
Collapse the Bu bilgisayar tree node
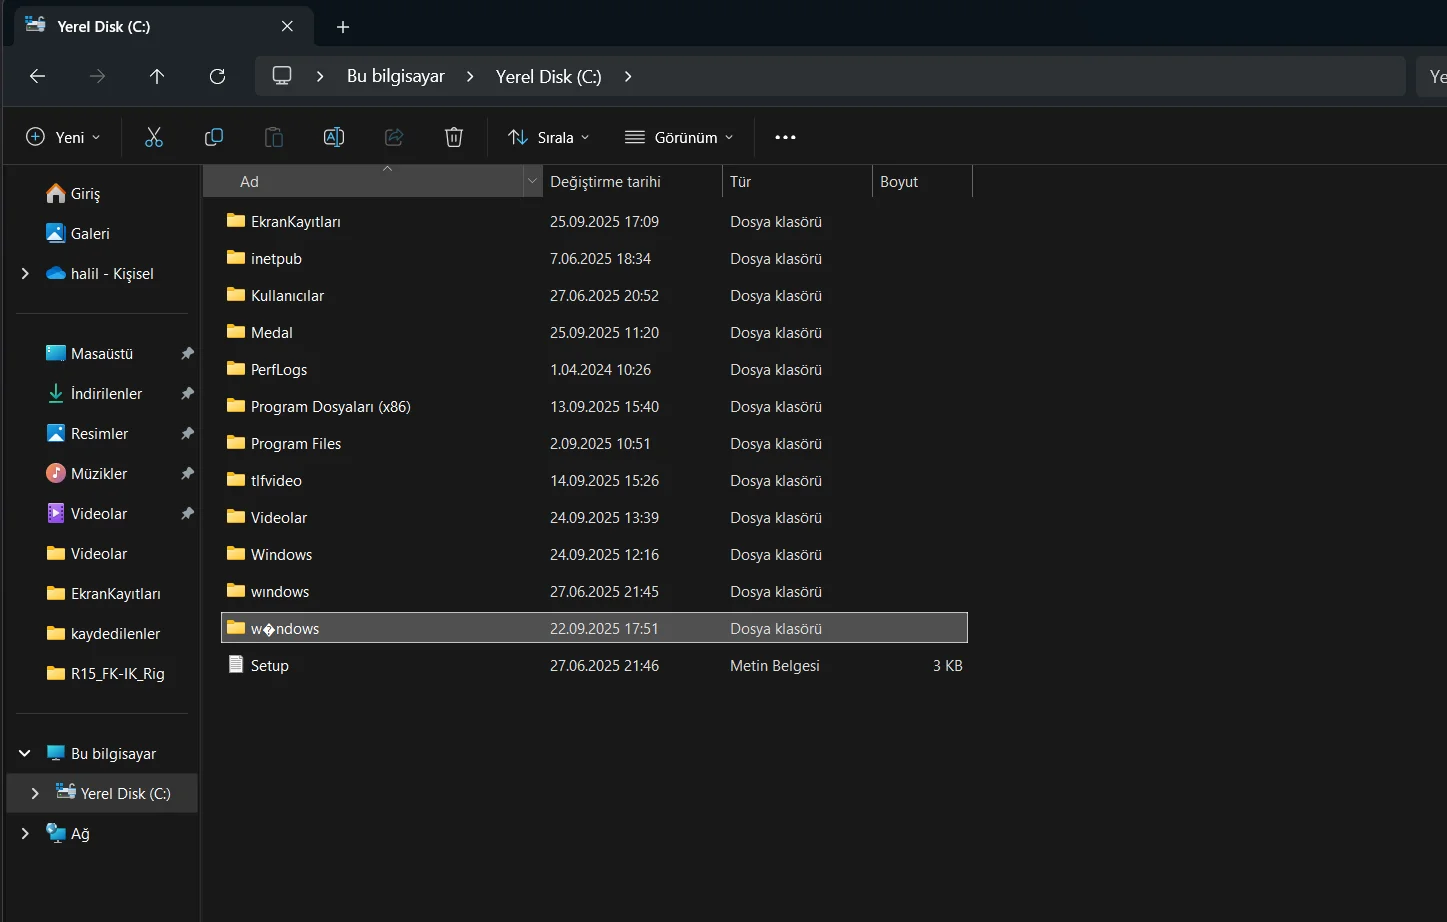coord(25,753)
